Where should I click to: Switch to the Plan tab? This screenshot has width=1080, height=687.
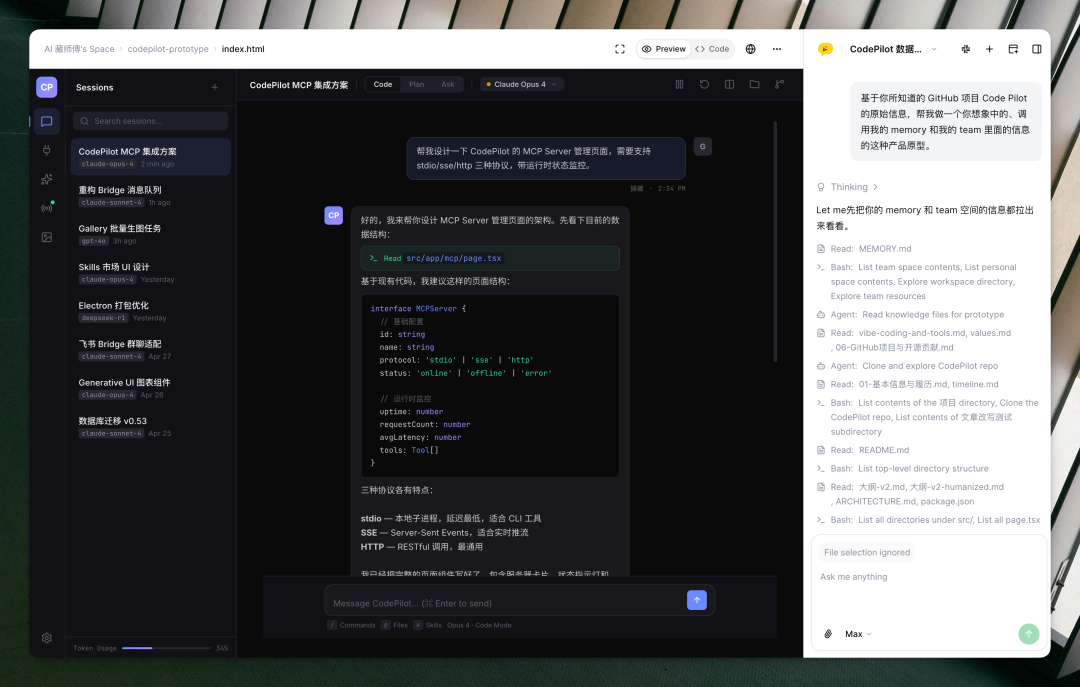point(415,84)
